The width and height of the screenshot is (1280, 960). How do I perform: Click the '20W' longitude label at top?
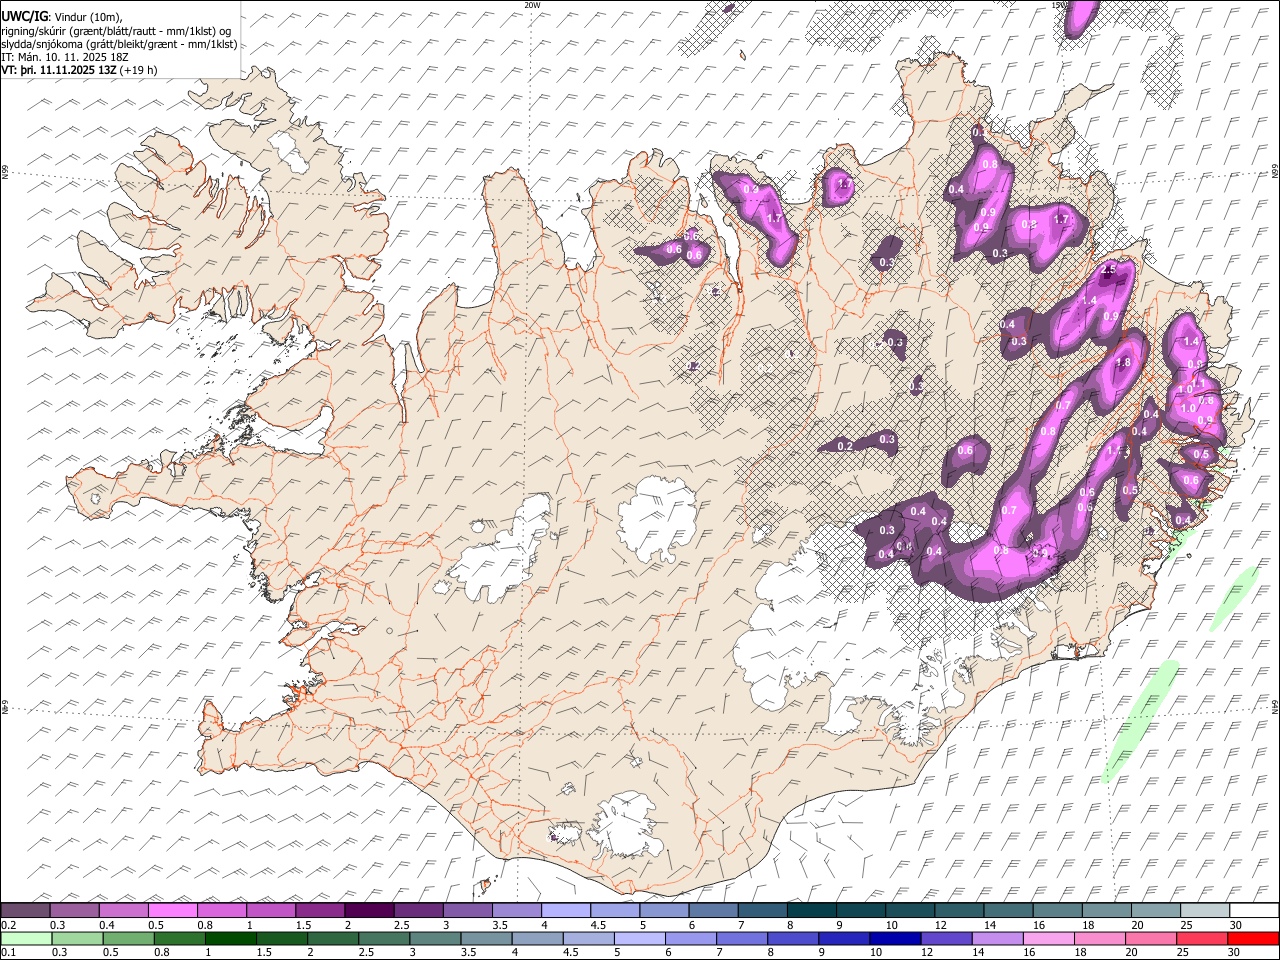(532, 5)
